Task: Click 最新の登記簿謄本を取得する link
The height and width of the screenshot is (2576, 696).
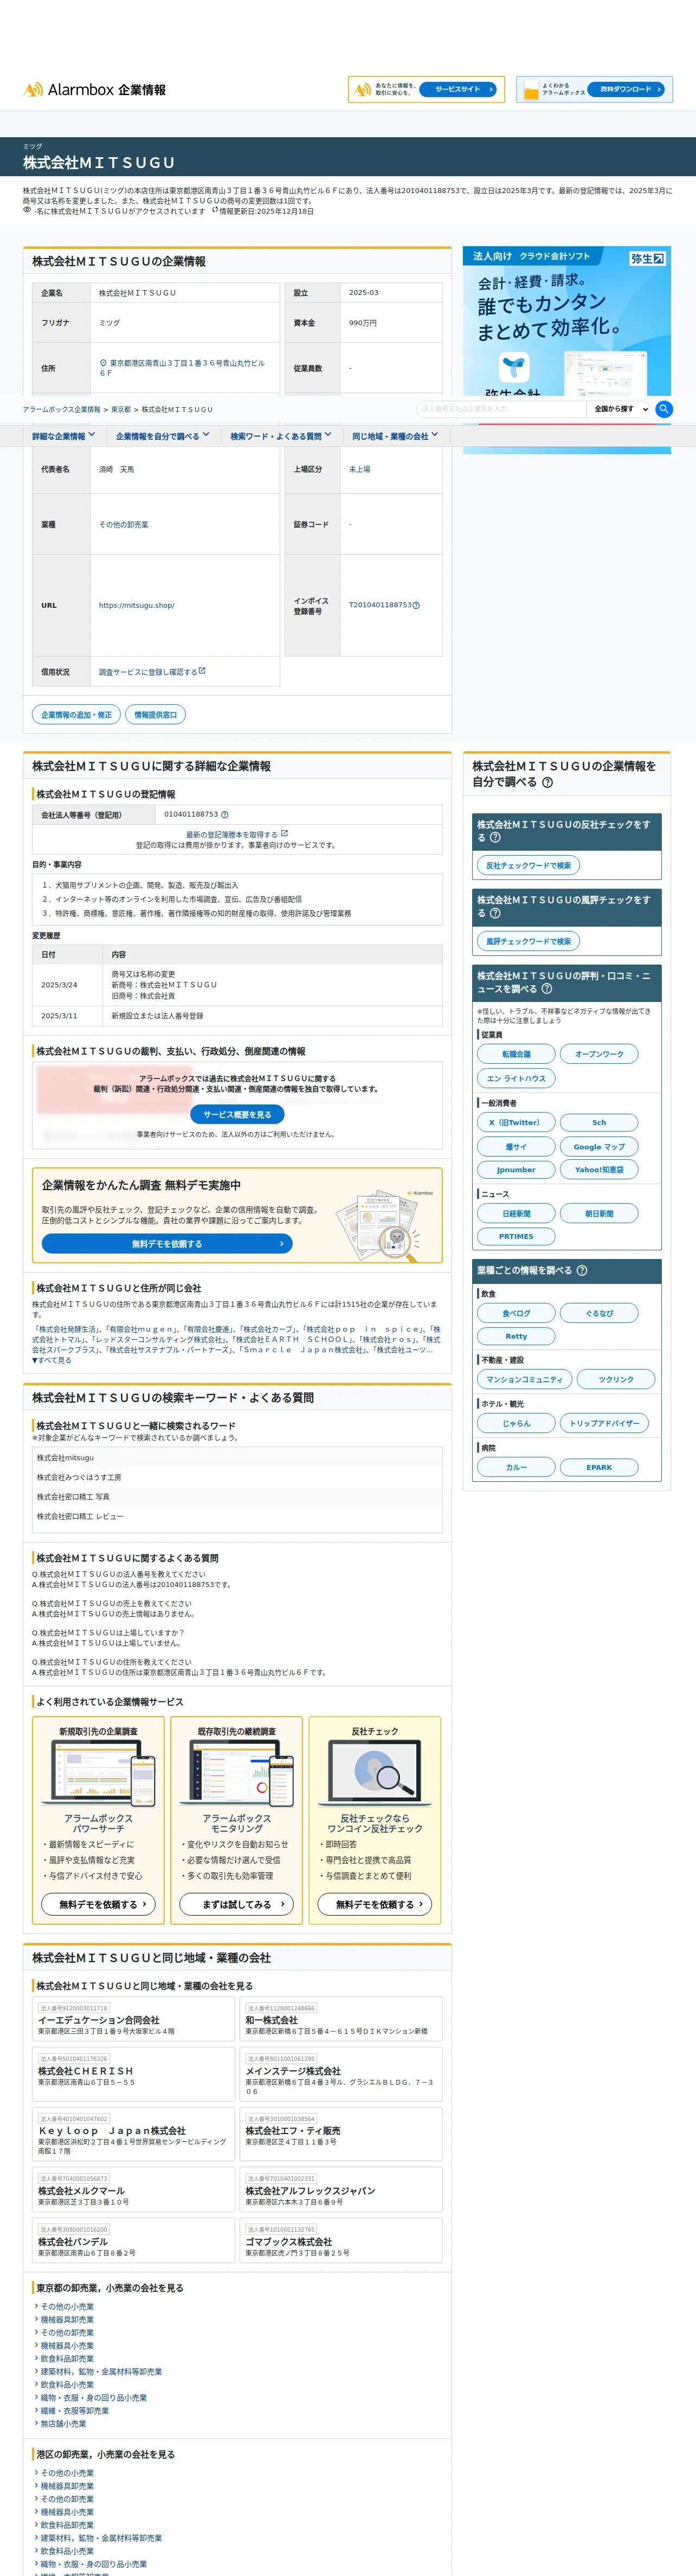Action: tap(232, 834)
